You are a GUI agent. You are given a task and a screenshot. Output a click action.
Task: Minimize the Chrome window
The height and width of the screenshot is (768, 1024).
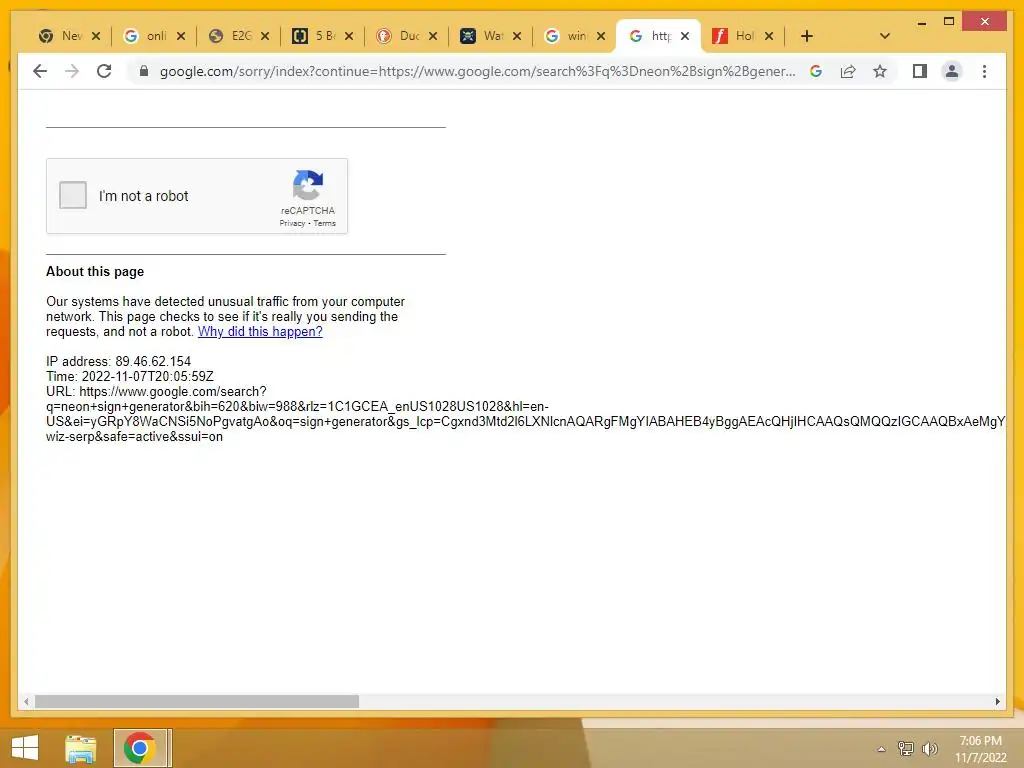921,23
